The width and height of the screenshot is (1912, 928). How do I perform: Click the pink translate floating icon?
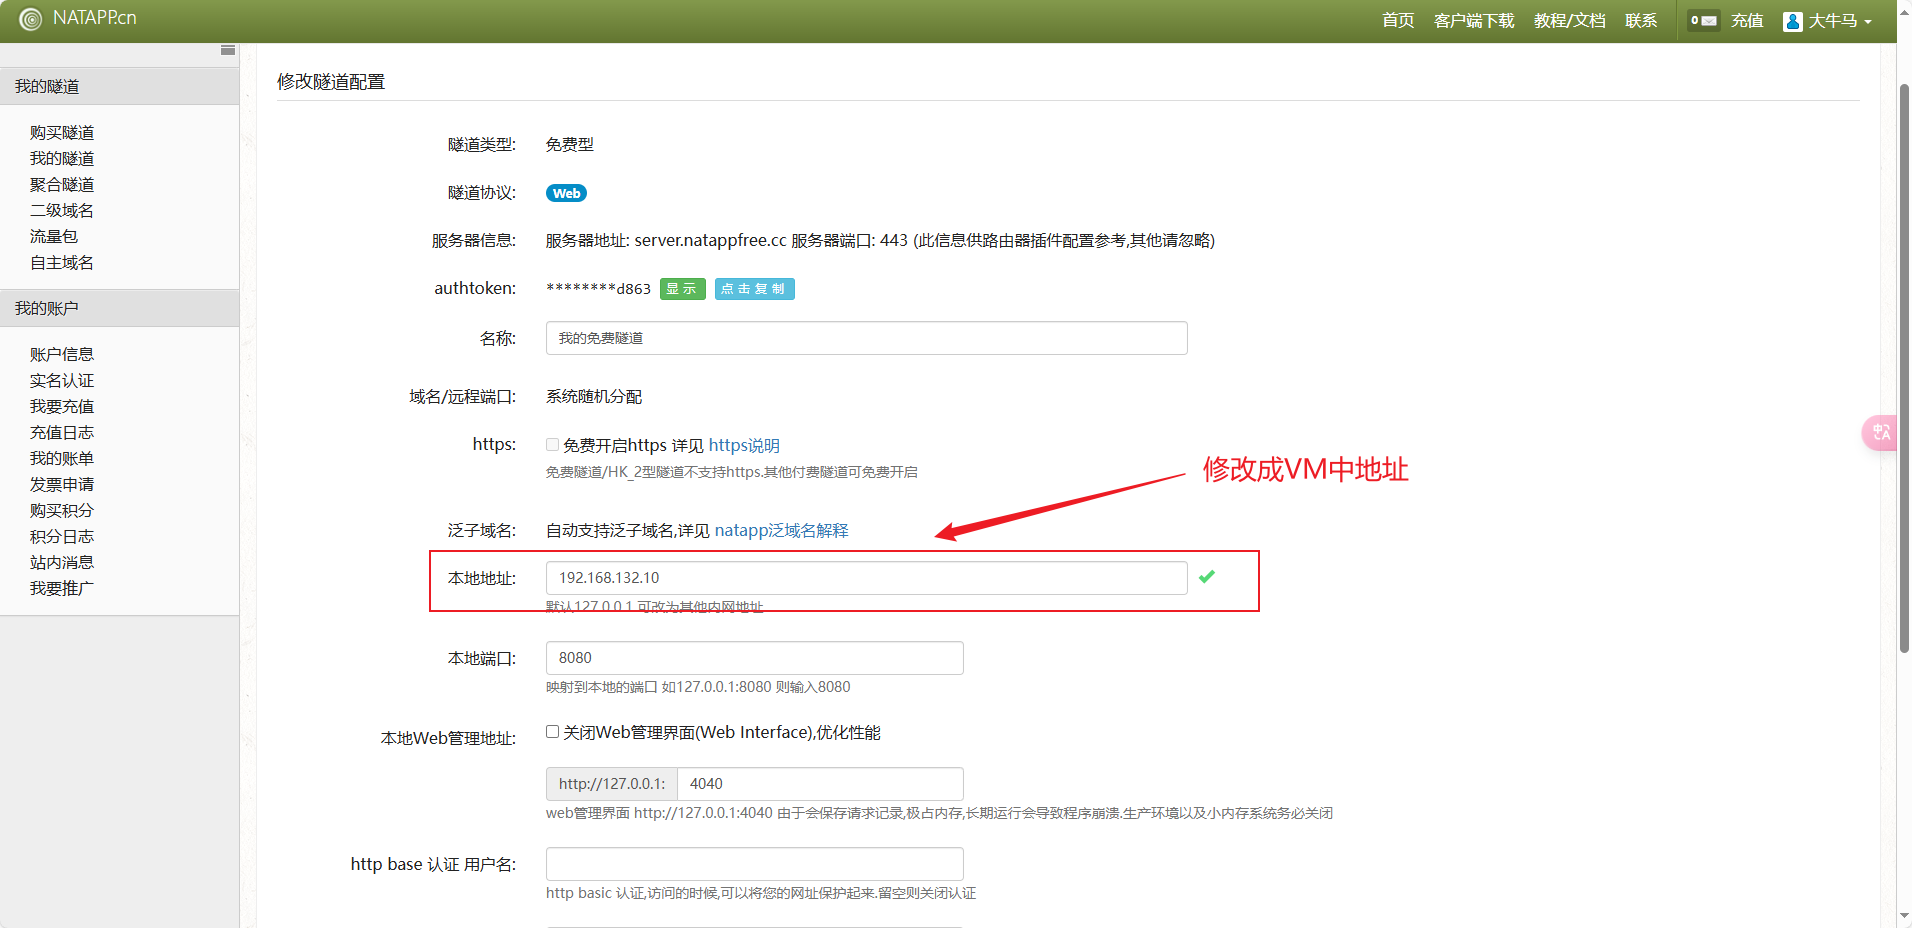click(x=1881, y=433)
